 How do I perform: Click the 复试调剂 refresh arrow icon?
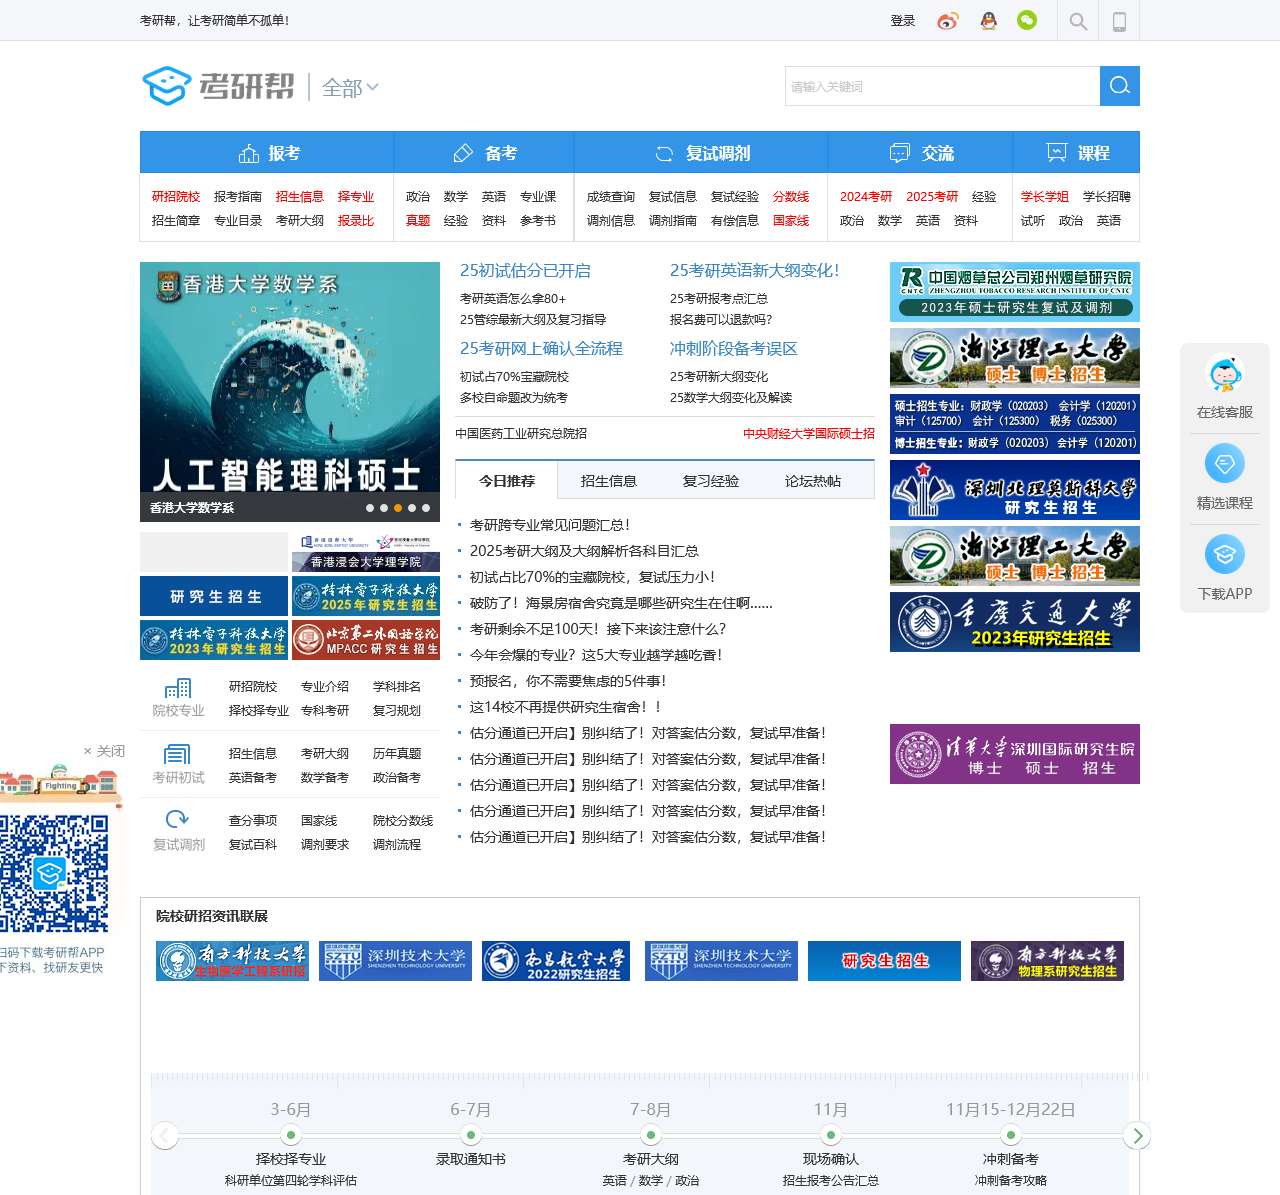point(178,820)
